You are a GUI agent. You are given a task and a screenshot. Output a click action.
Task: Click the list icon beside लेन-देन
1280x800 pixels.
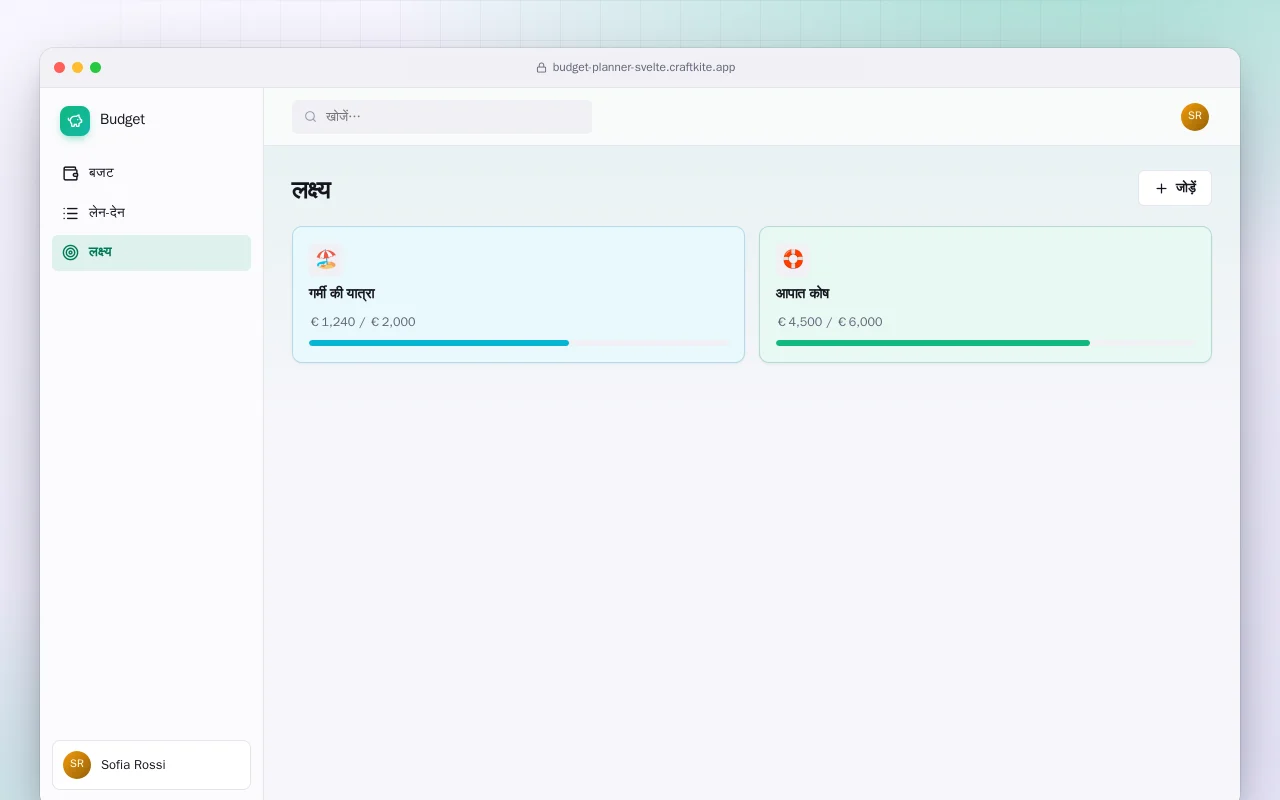point(70,213)
